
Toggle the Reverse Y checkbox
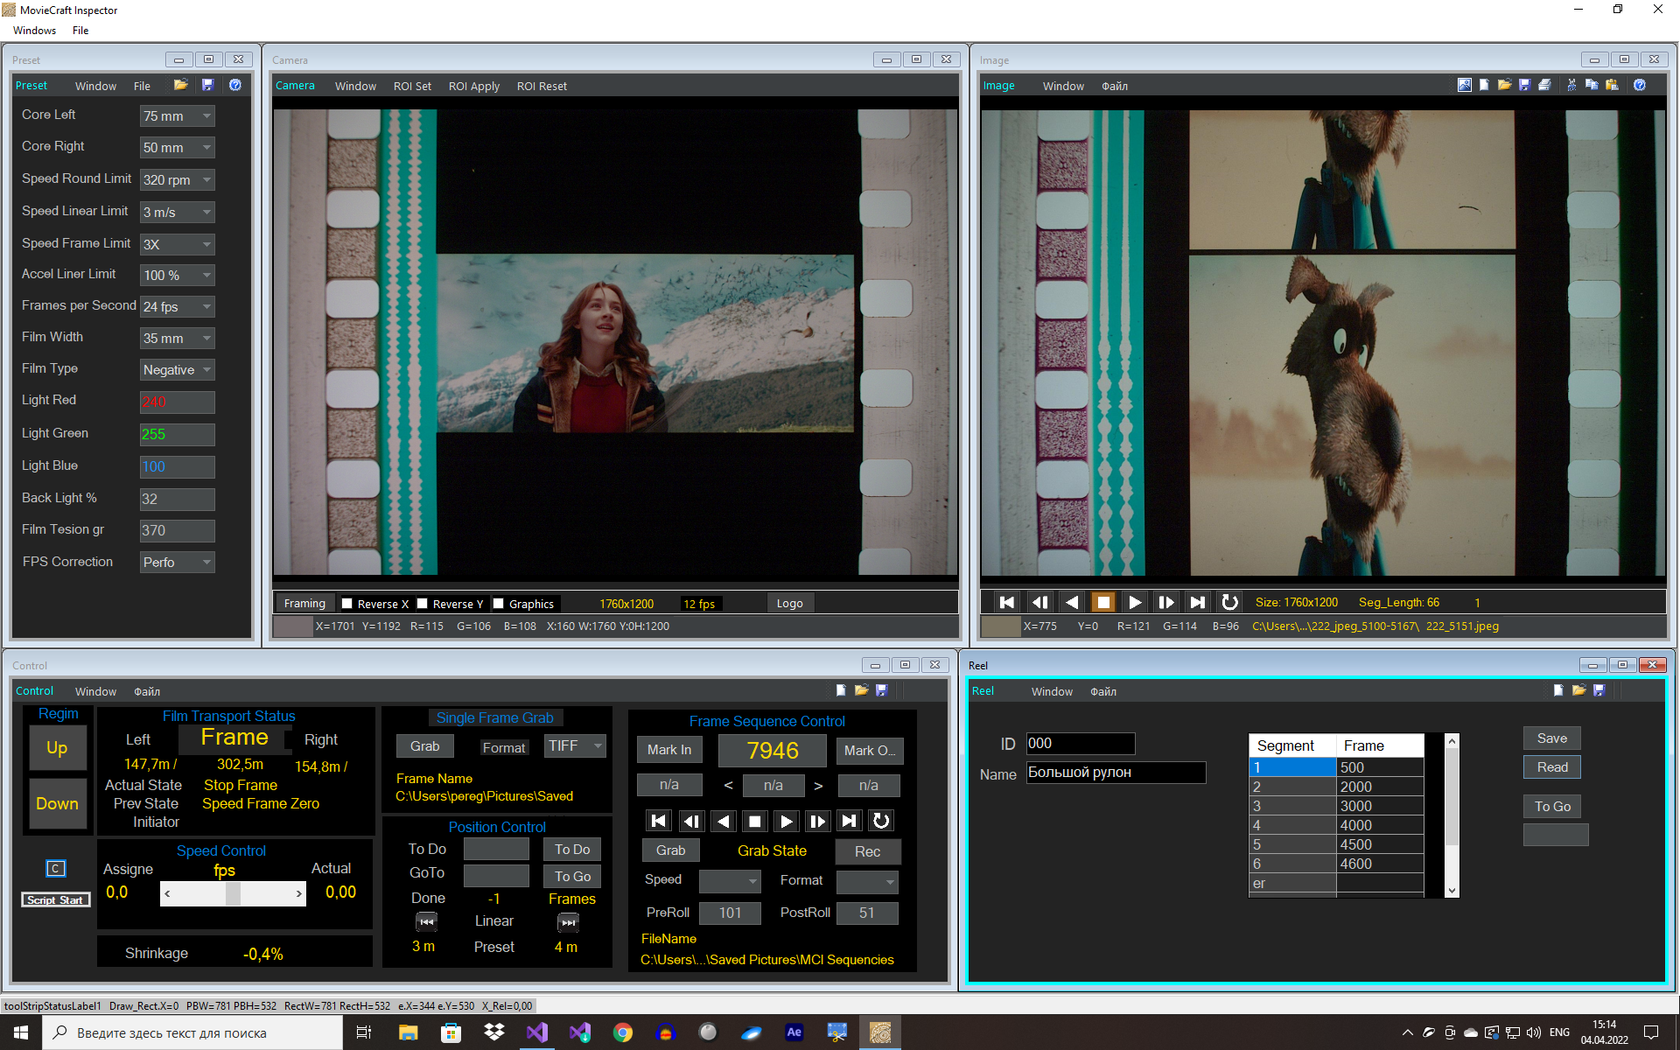pos(422,604)
